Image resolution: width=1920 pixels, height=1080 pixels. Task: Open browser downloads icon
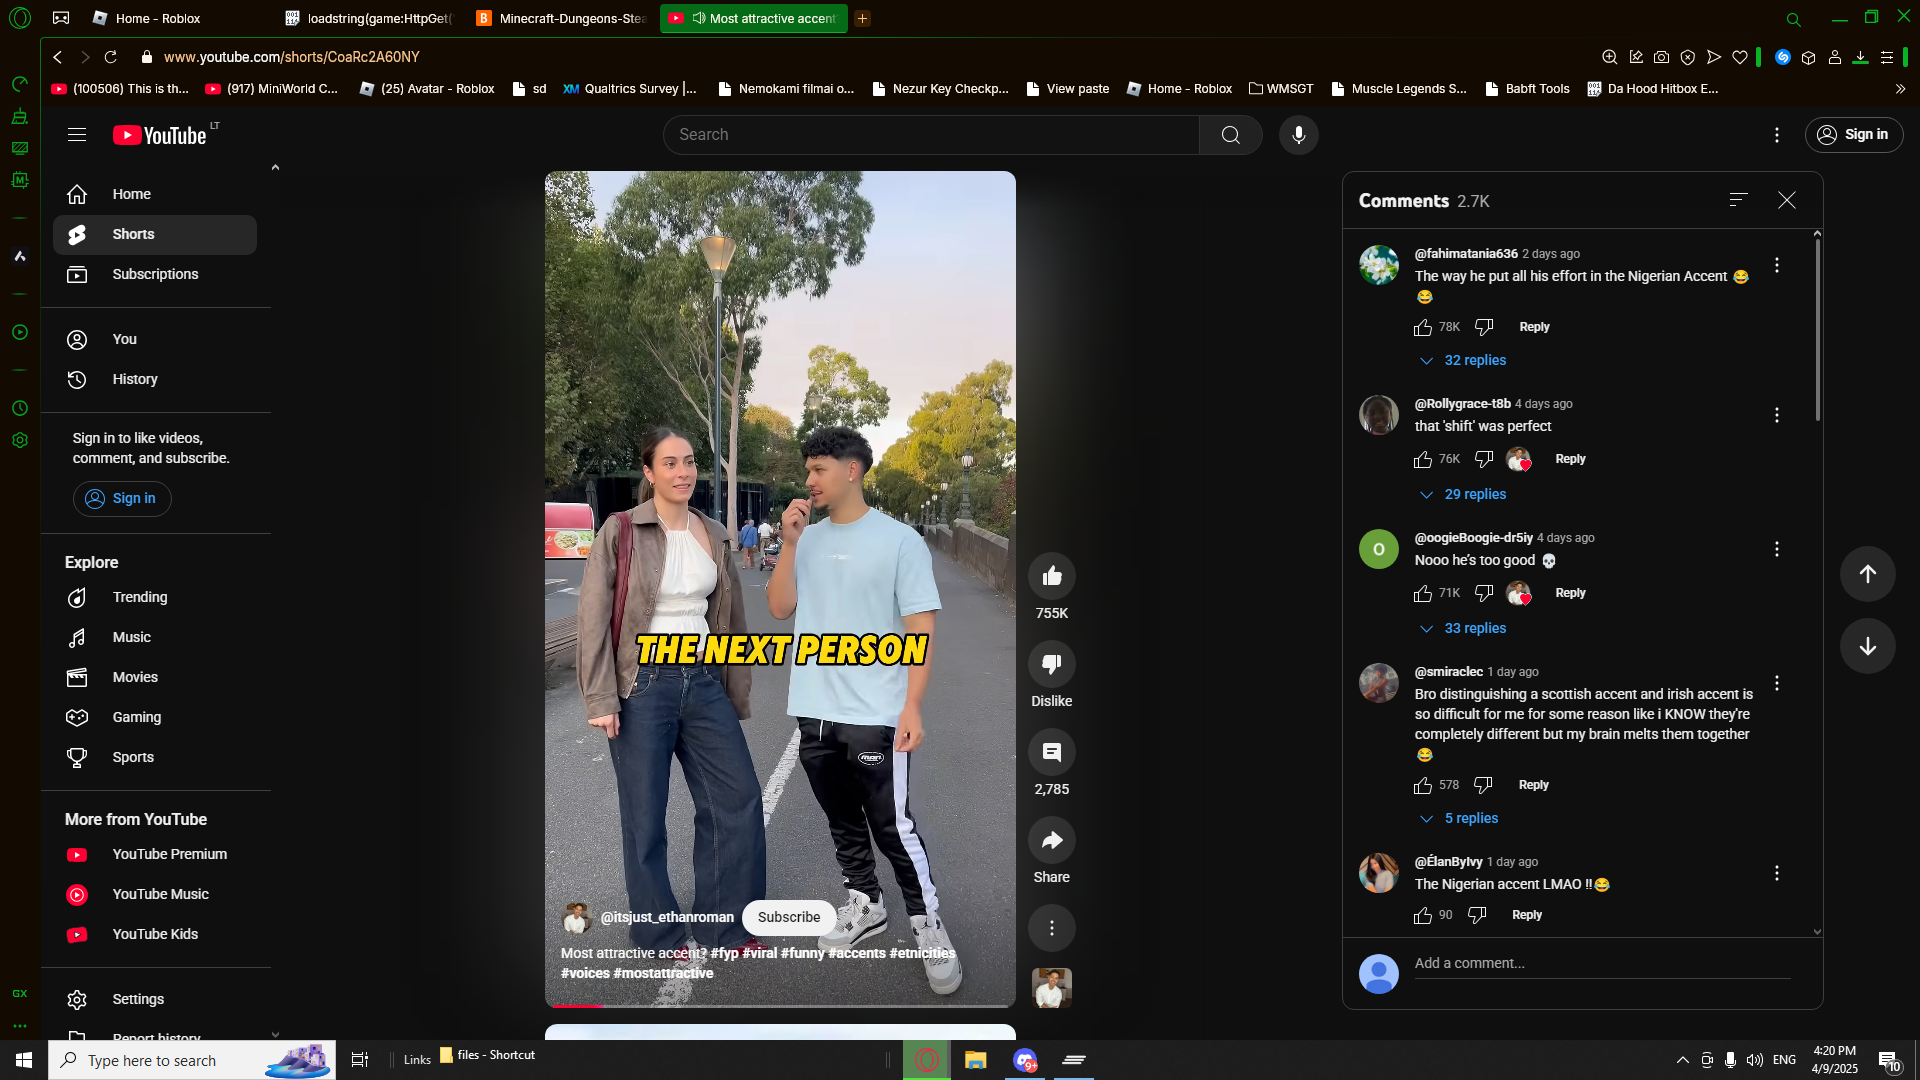click(1860, 57)
